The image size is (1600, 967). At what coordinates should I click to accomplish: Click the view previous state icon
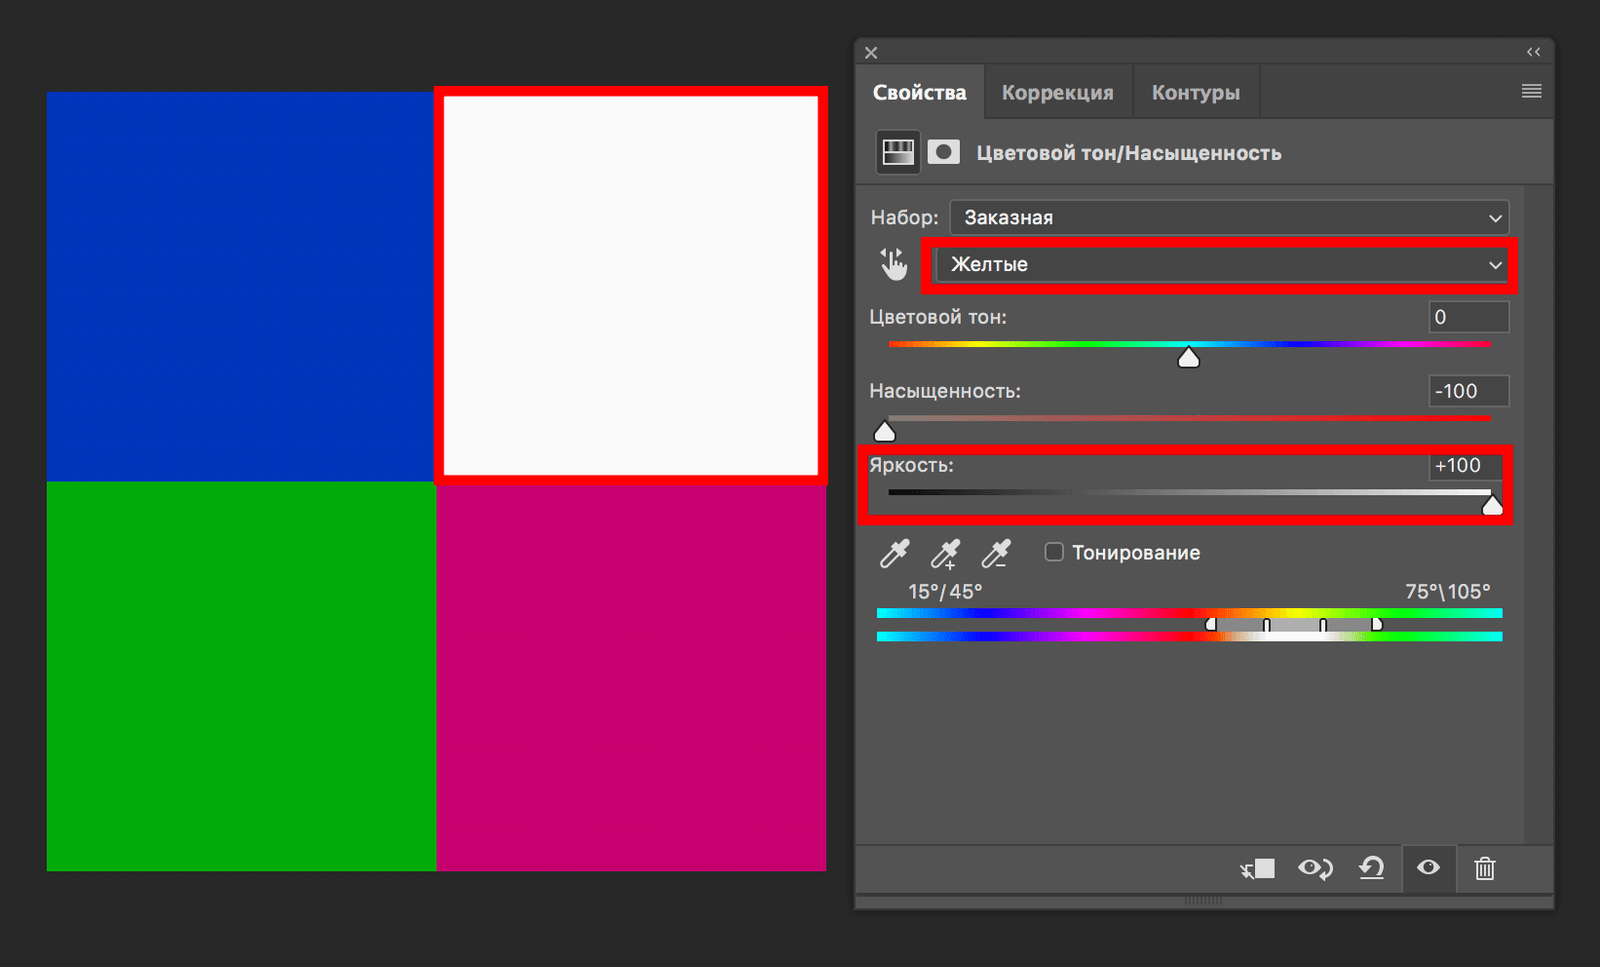pos(1315,869)
